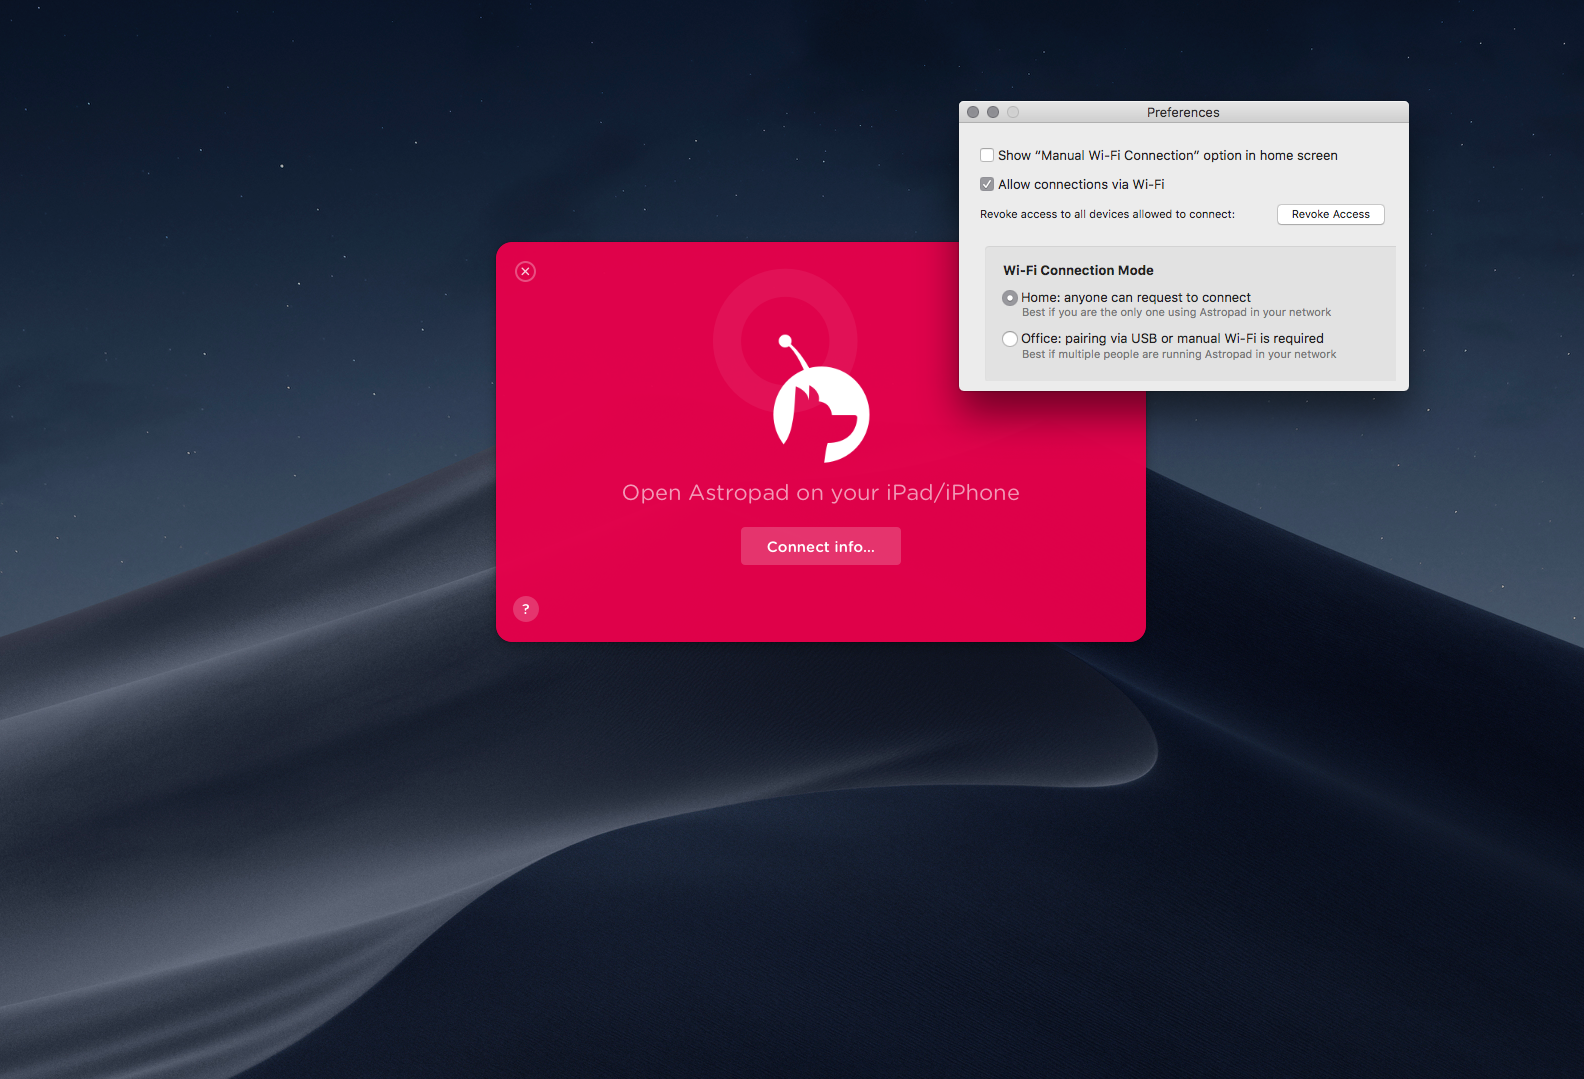Click 'Revoke access to all devices' label

click(1107, 214)
